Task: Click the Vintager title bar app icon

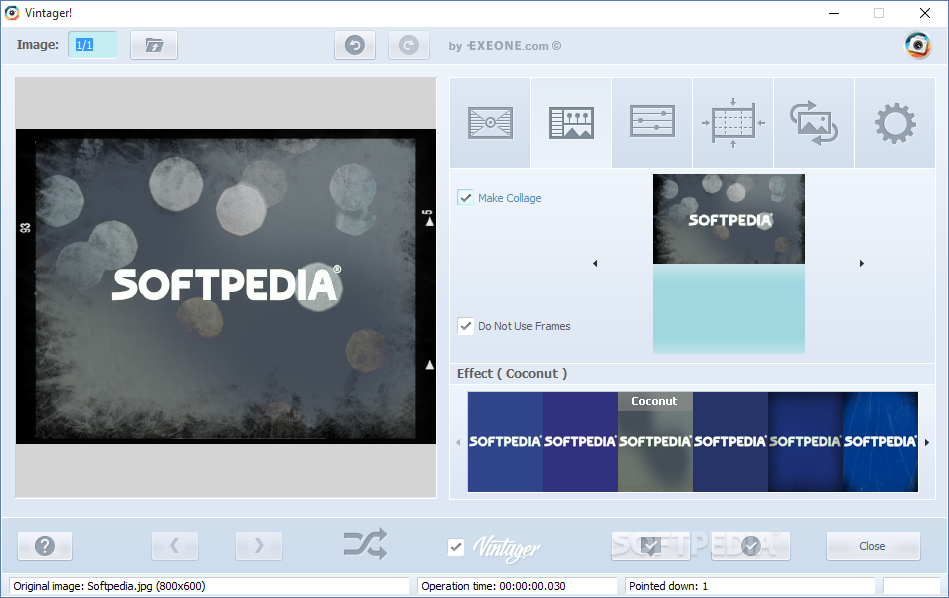Action: tap(11, 13)
